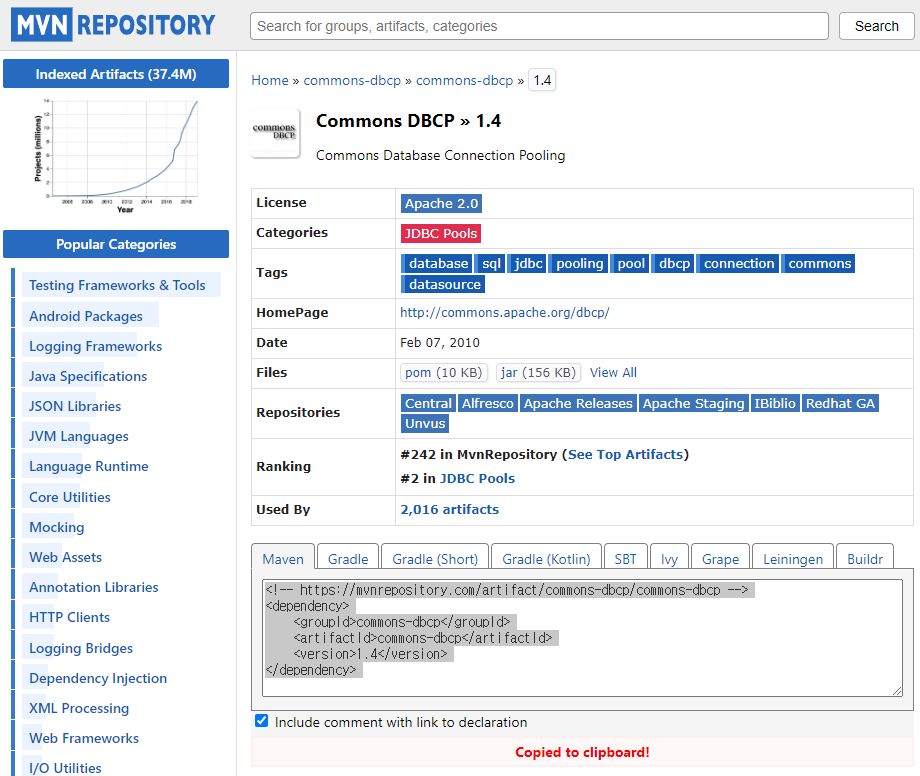Image resolution: width=920 pixels, height=776 pixels.
Task: Open the datasource tag
Action: [443, 284]
